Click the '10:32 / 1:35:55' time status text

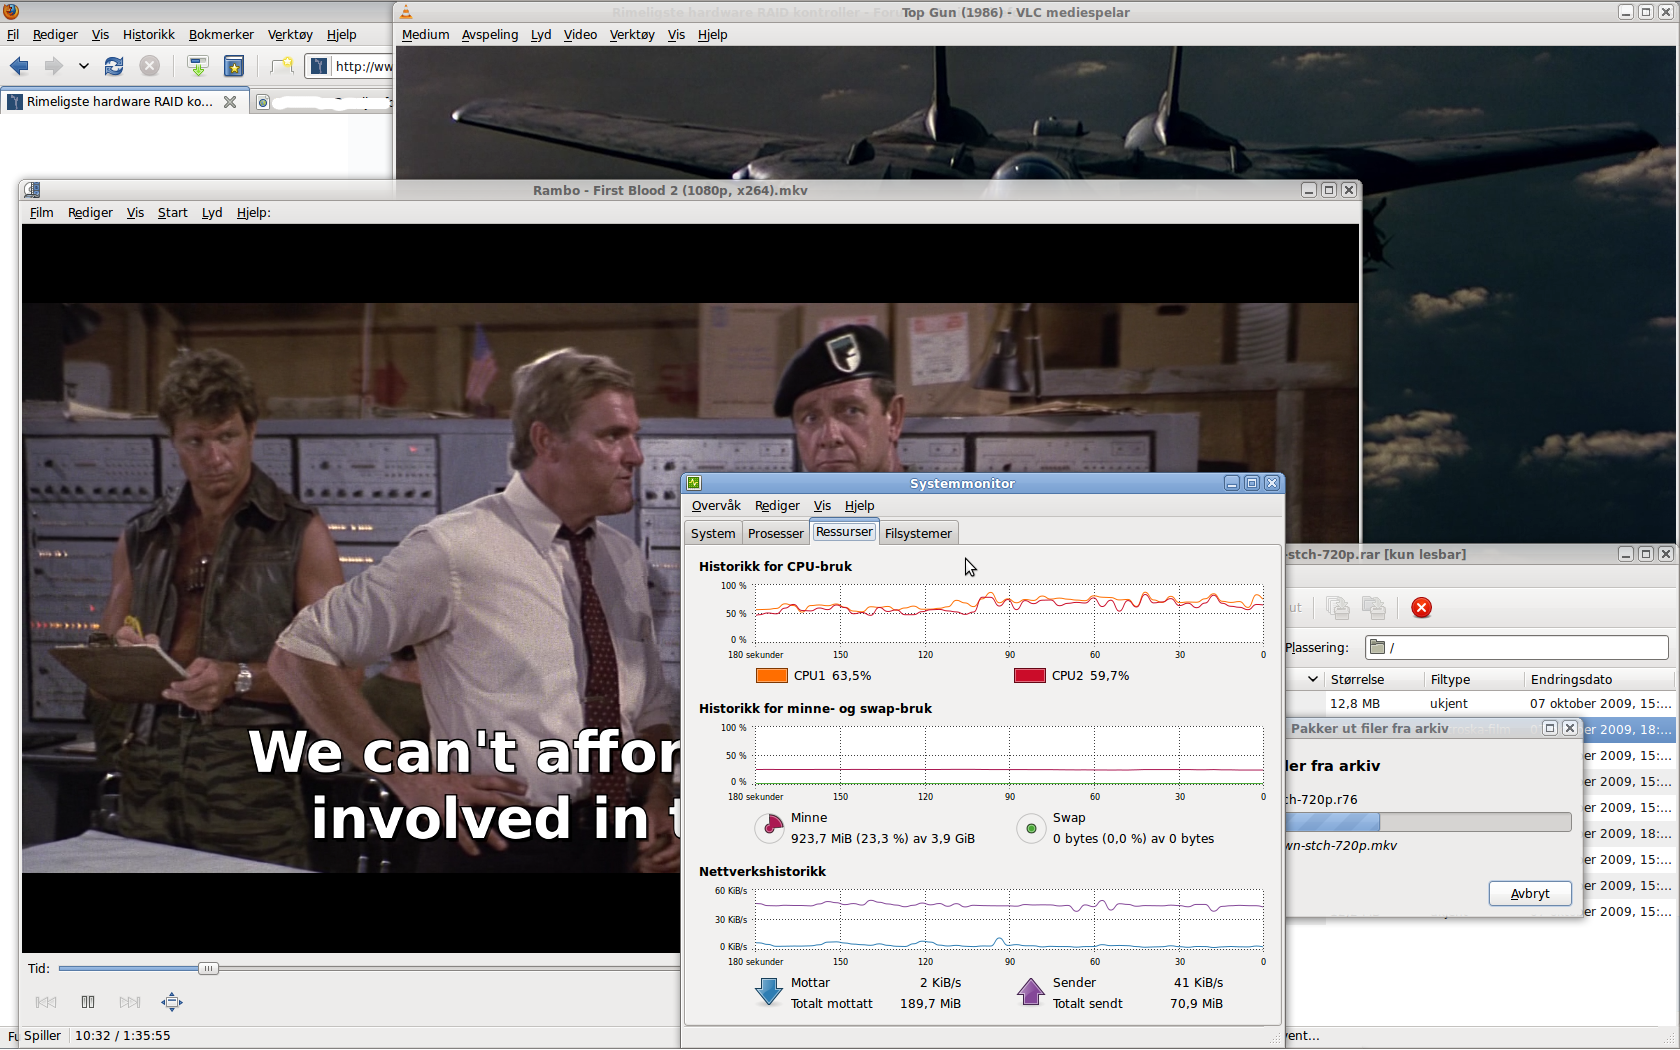pos(122,1035)
